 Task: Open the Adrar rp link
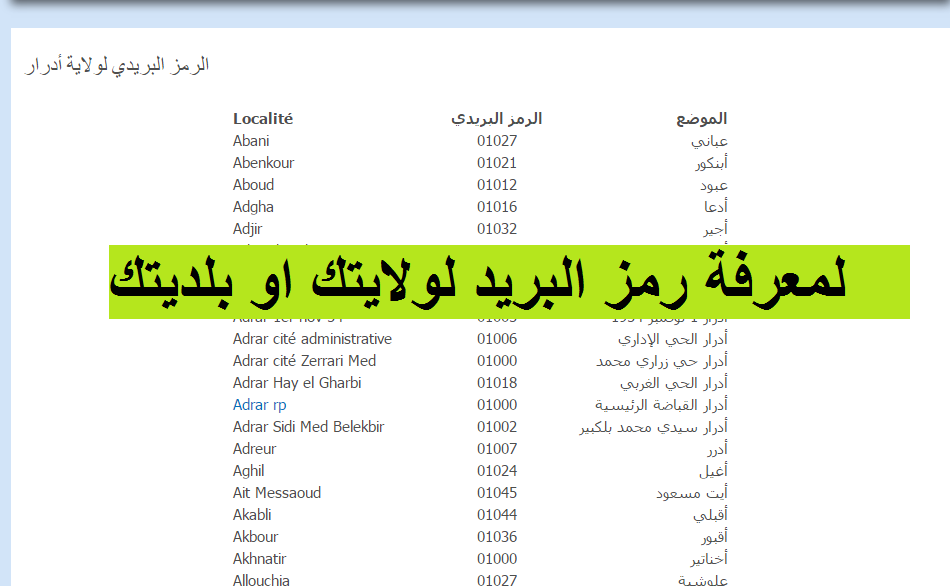pyautogui.click(x=259, y=405)
